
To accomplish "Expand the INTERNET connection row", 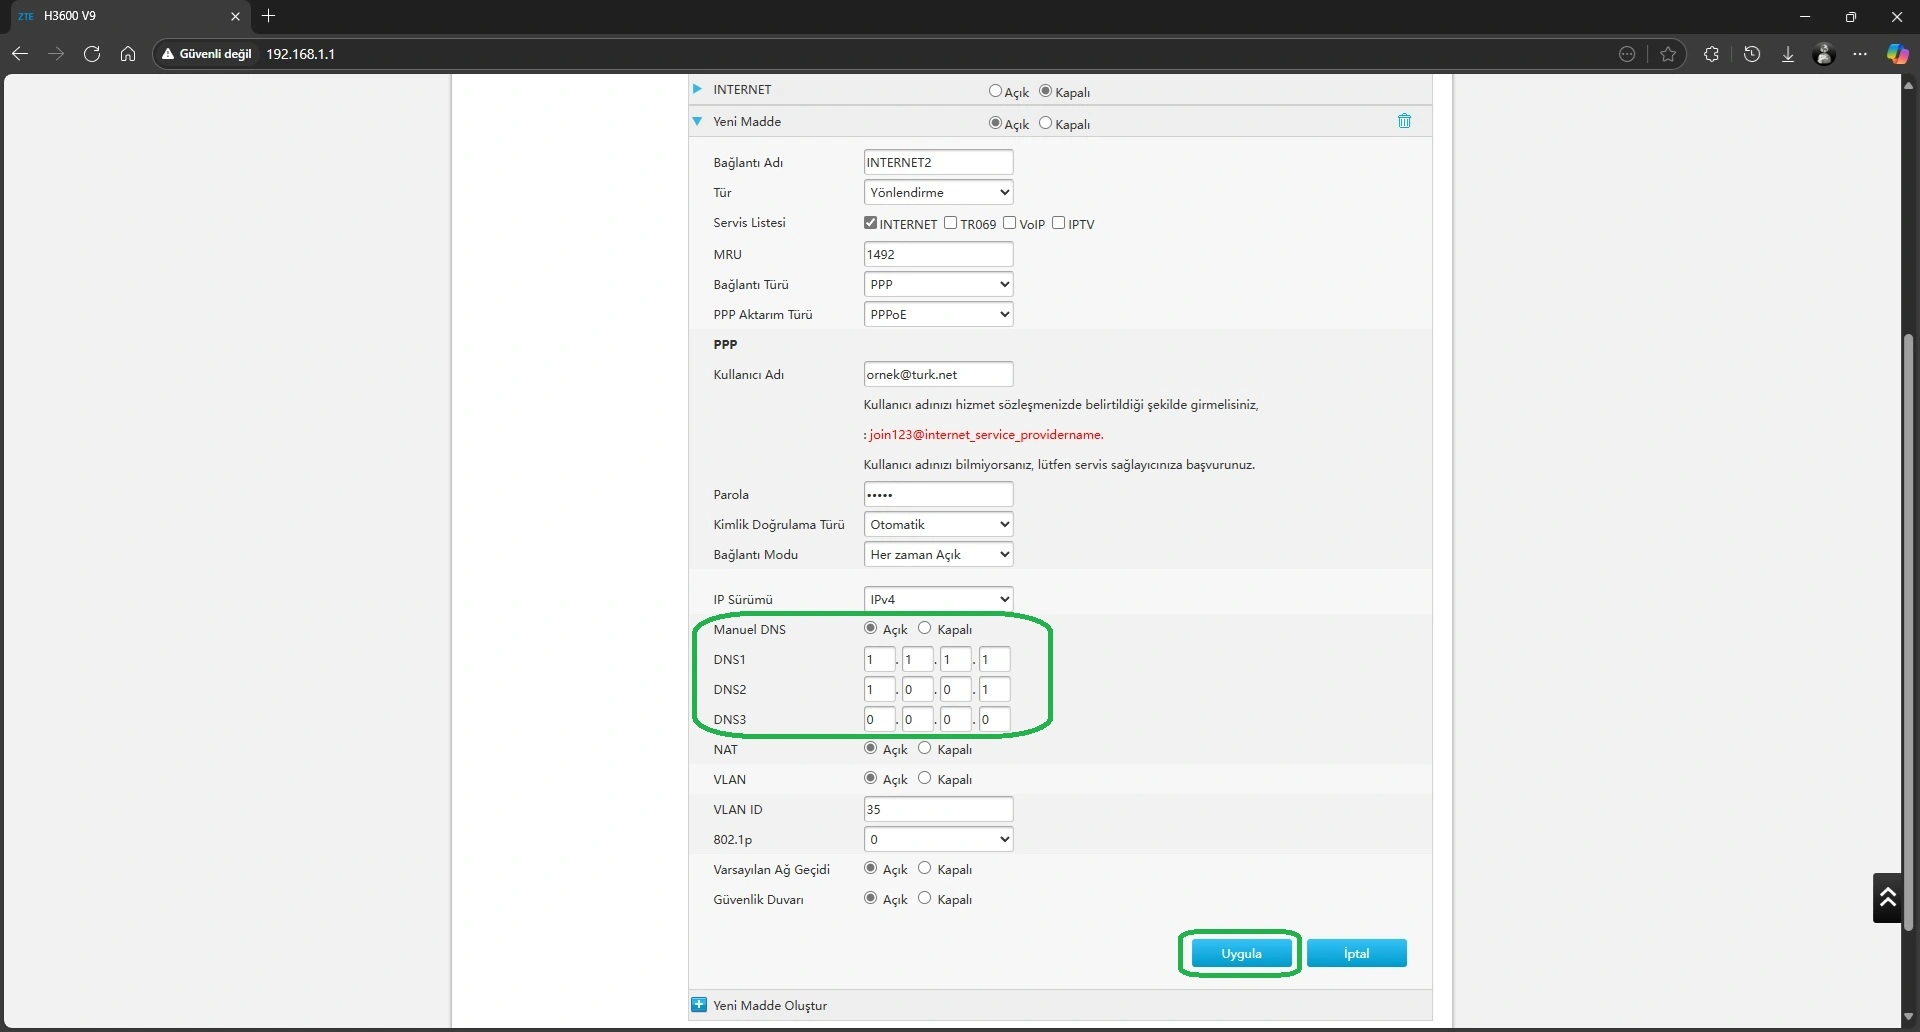I will (x=697, y=89).
